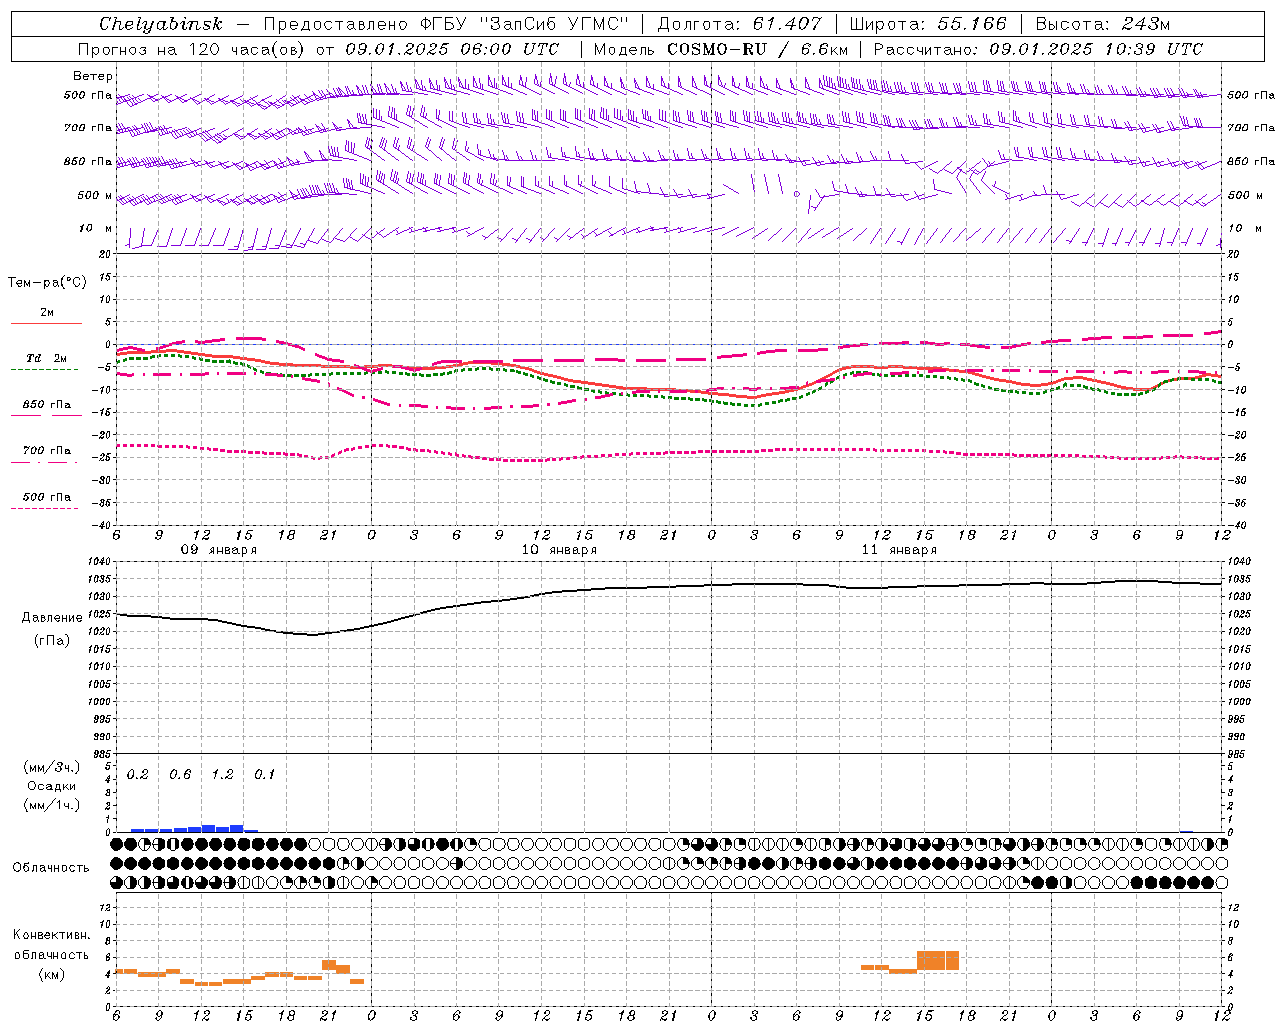Click the '2м' temperature legend entry
The image size is (1280, 1024).
(47, 312)
